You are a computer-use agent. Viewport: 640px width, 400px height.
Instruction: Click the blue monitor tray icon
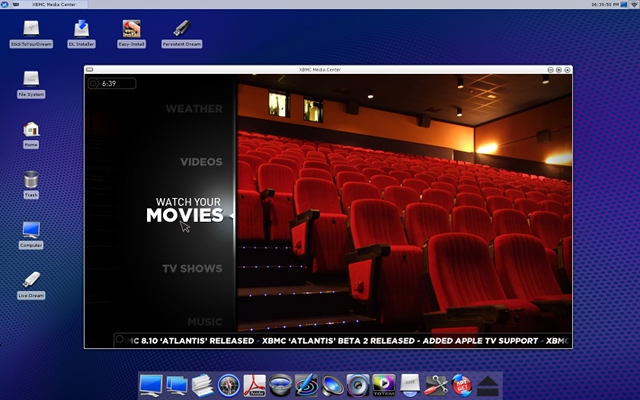(624, 4)
